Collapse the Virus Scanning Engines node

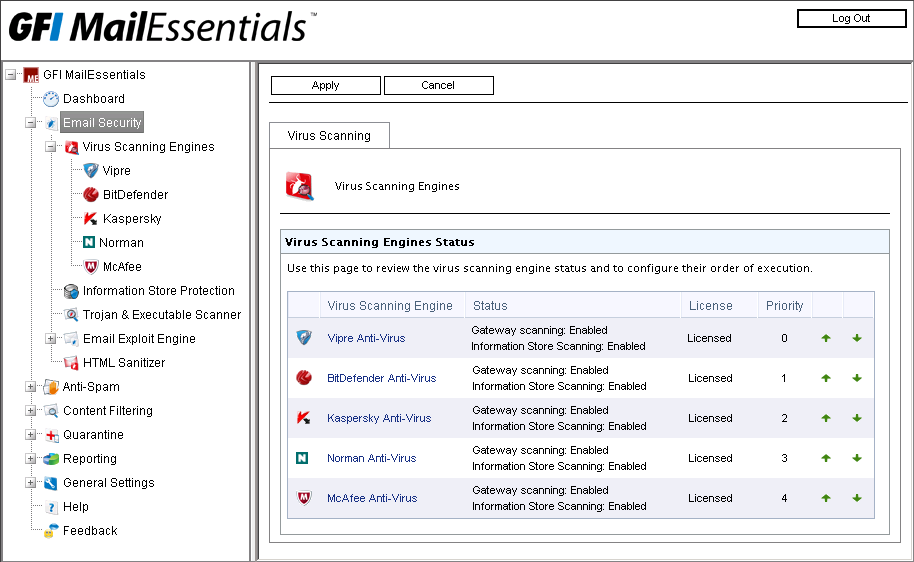[x=51, y=147]
